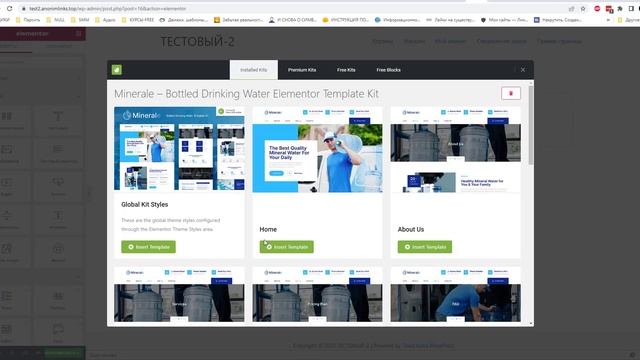Open the About Us template preview thumbnail
Viewport: 640px width, 360px height.
456,149
